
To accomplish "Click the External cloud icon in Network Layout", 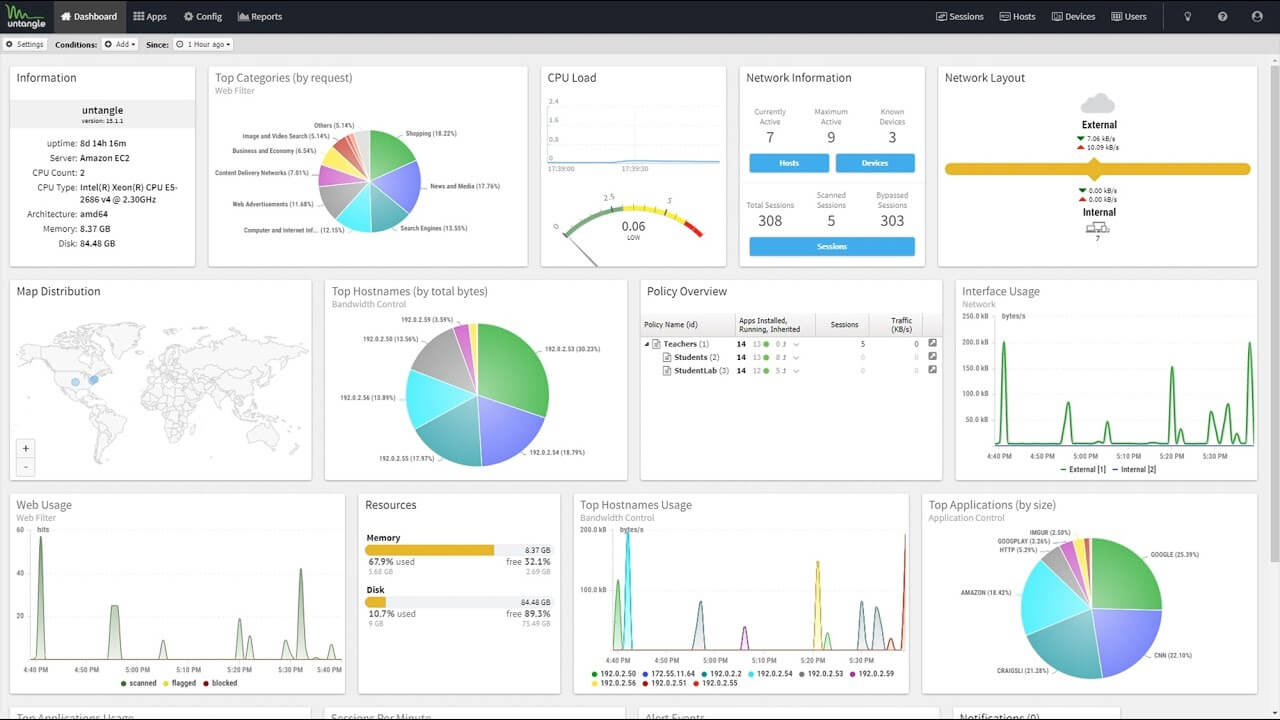I will [x=1098, y=103].
